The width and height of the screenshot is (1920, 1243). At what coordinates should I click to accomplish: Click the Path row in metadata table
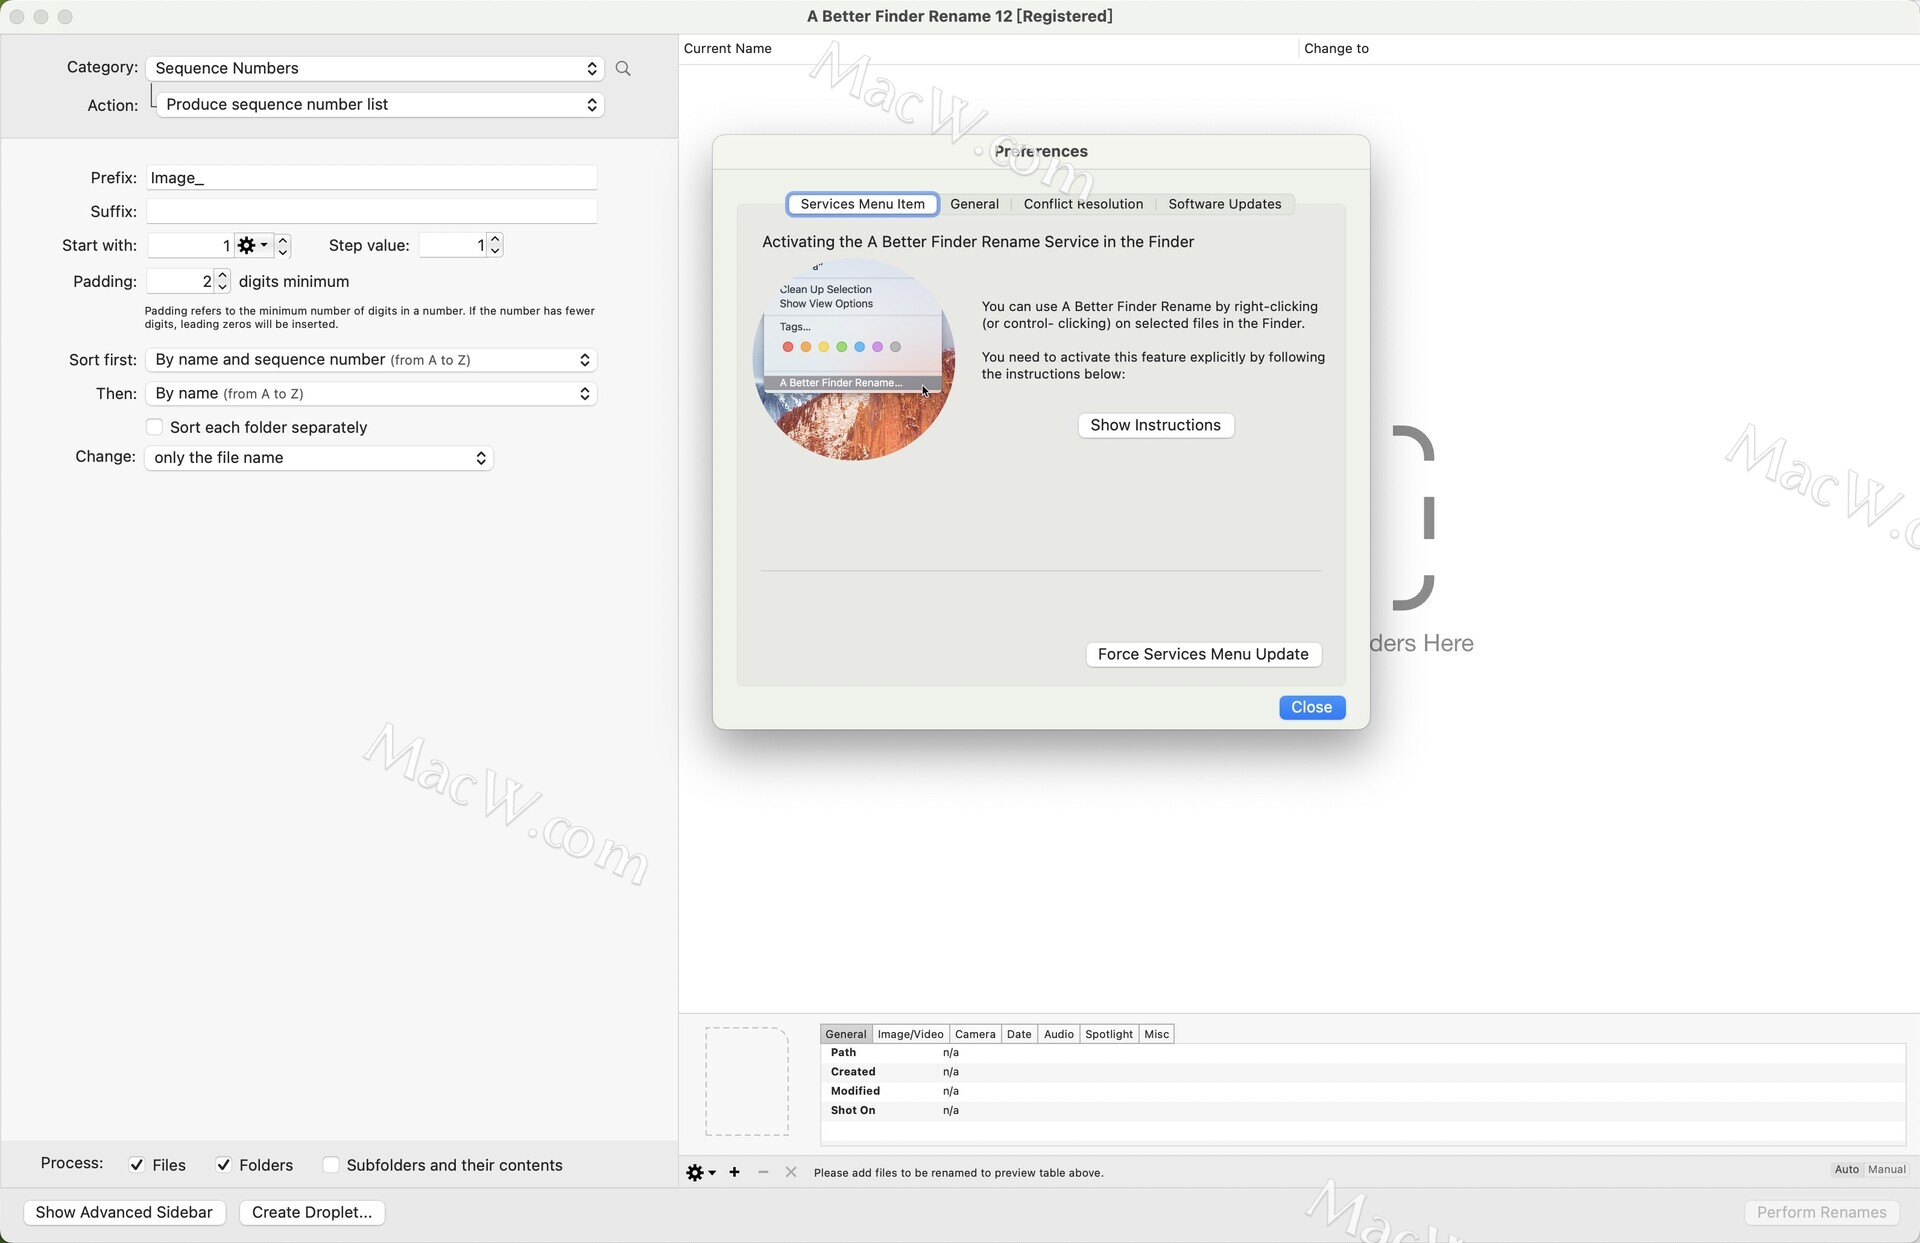coord(1363,1053)
